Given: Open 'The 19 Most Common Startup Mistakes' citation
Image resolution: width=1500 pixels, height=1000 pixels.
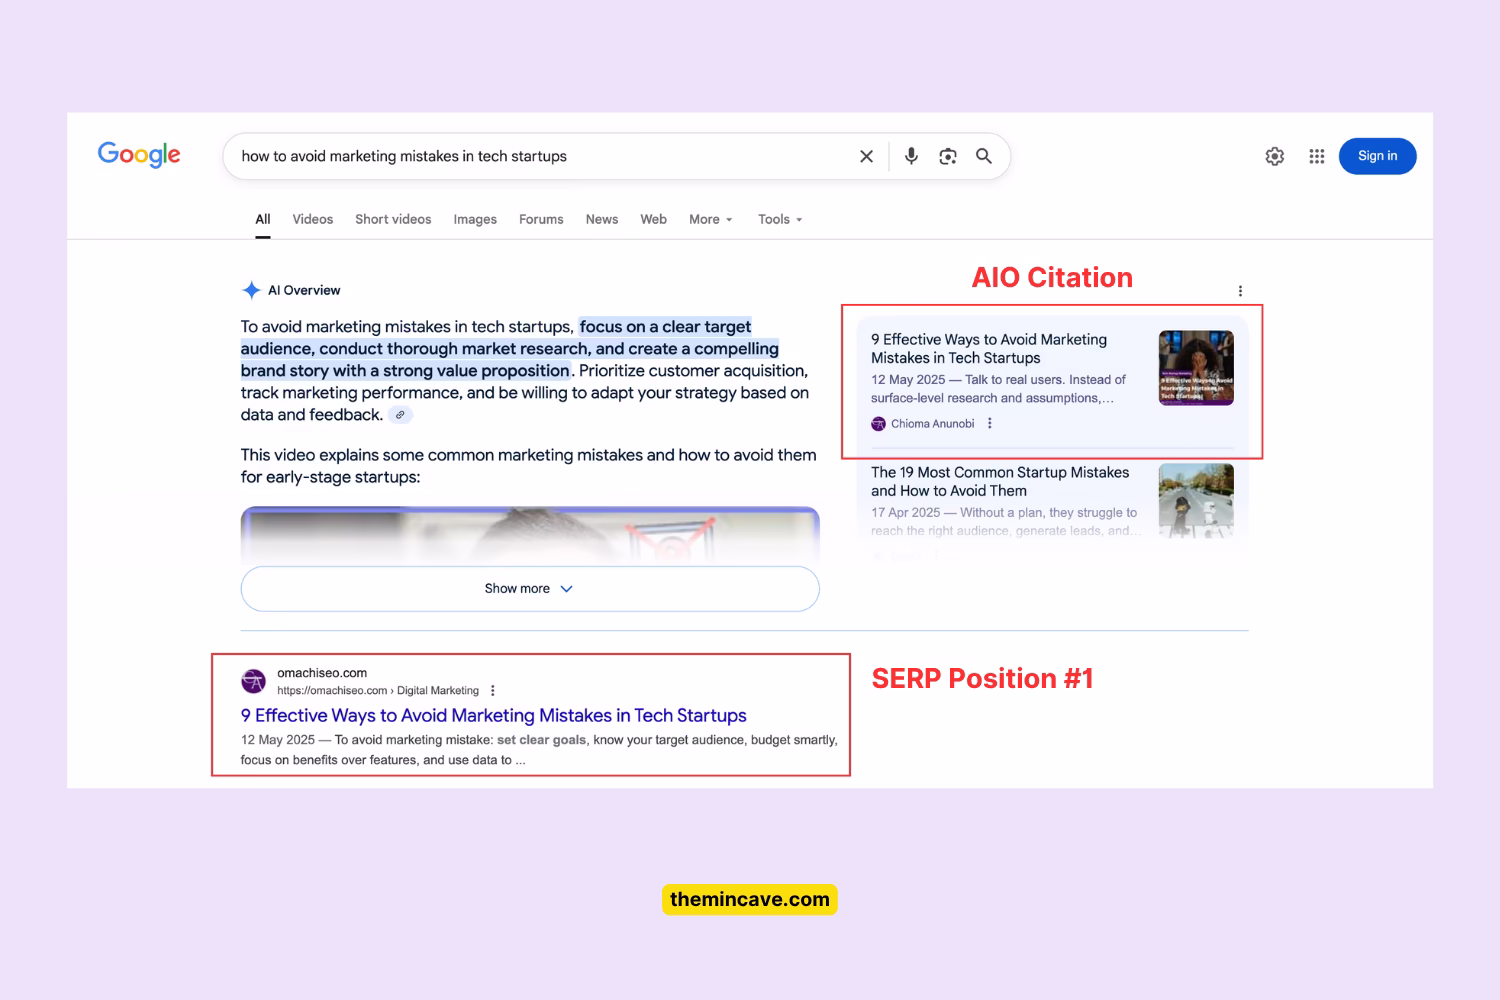Looking at the screenshot, I should [x=1000, y=482].
